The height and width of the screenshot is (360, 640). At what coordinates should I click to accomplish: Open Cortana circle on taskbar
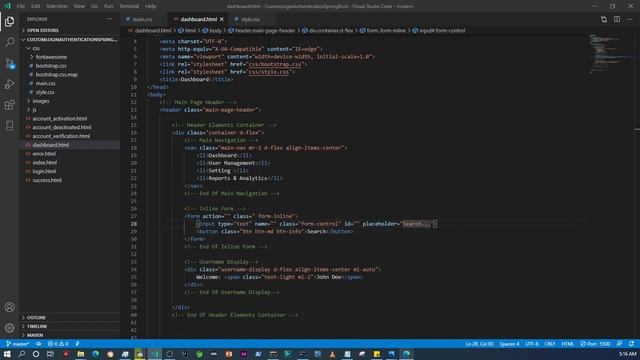click(x=36, y=354)
